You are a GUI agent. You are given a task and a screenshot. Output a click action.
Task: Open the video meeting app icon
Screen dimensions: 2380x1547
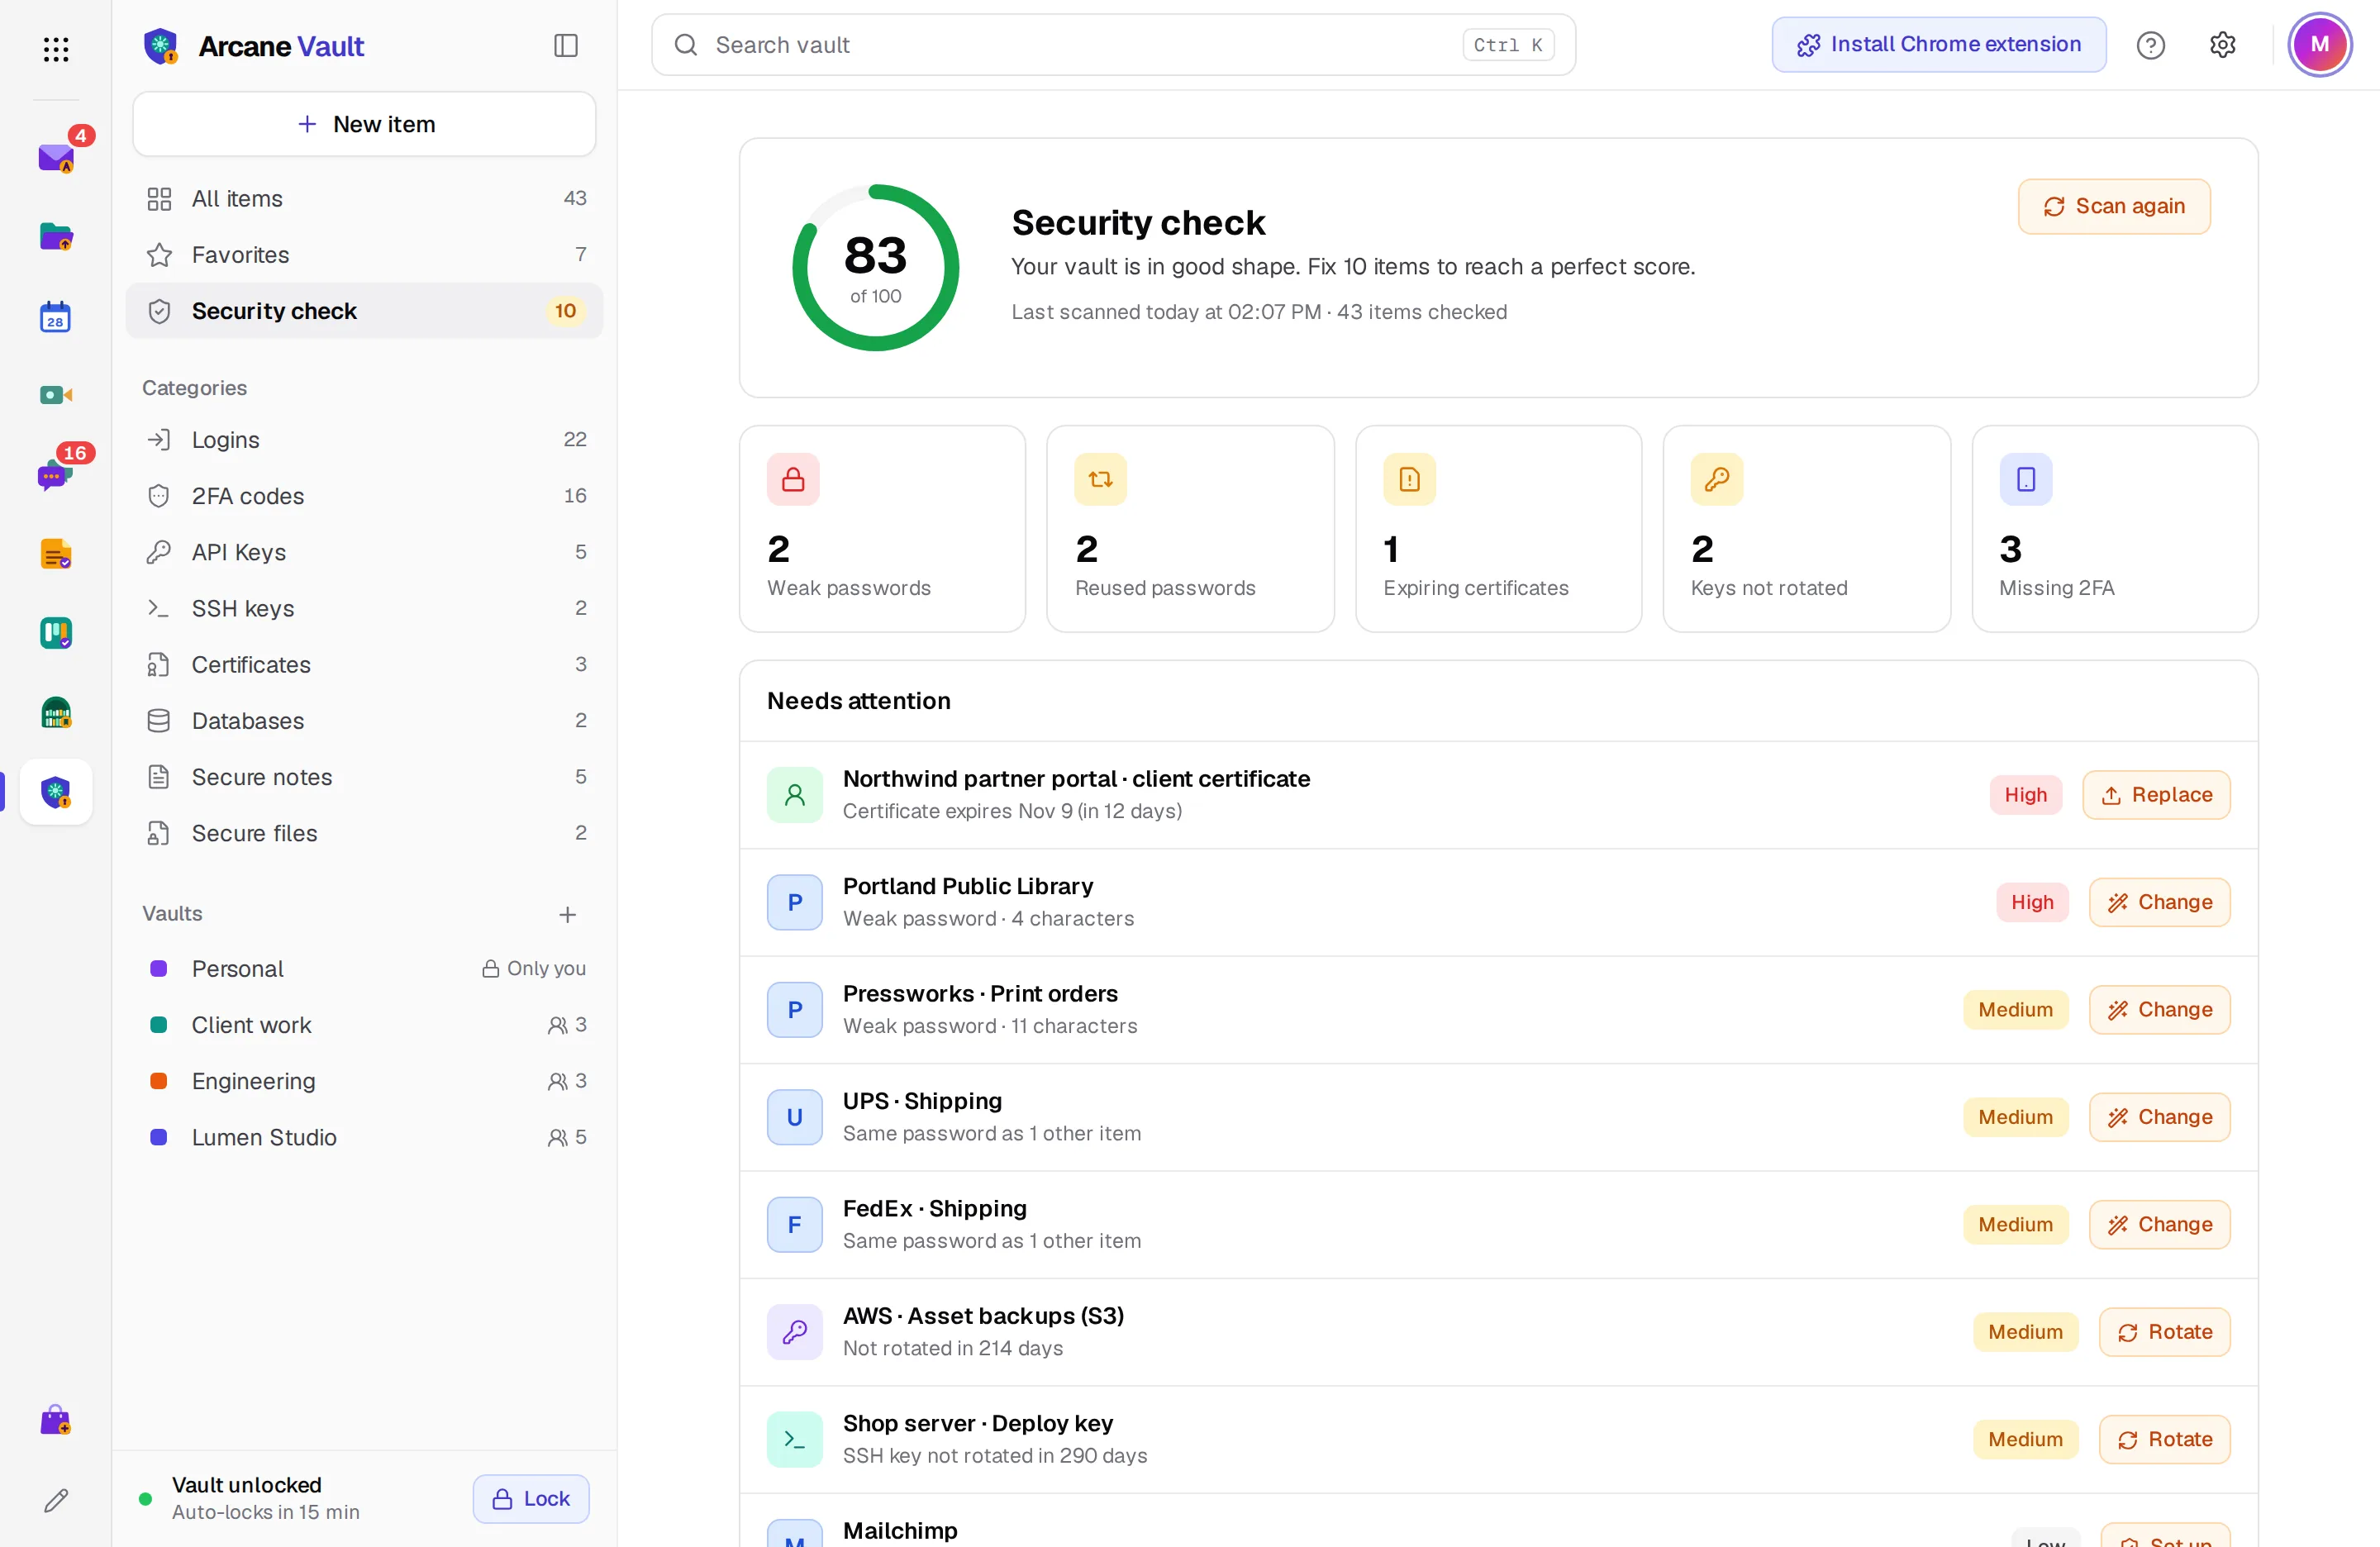coord(56,395)
